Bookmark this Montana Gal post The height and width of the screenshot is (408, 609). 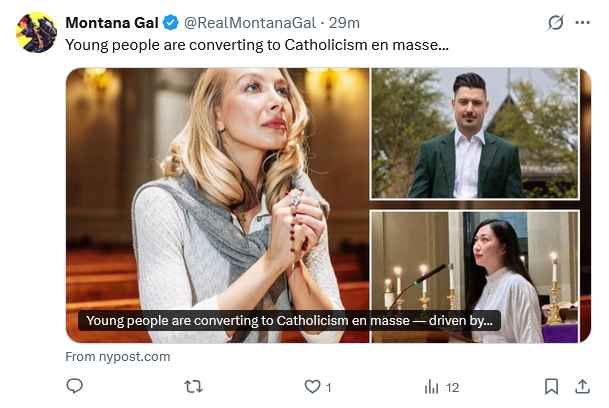pyautogui.click(x=551, y=386)
